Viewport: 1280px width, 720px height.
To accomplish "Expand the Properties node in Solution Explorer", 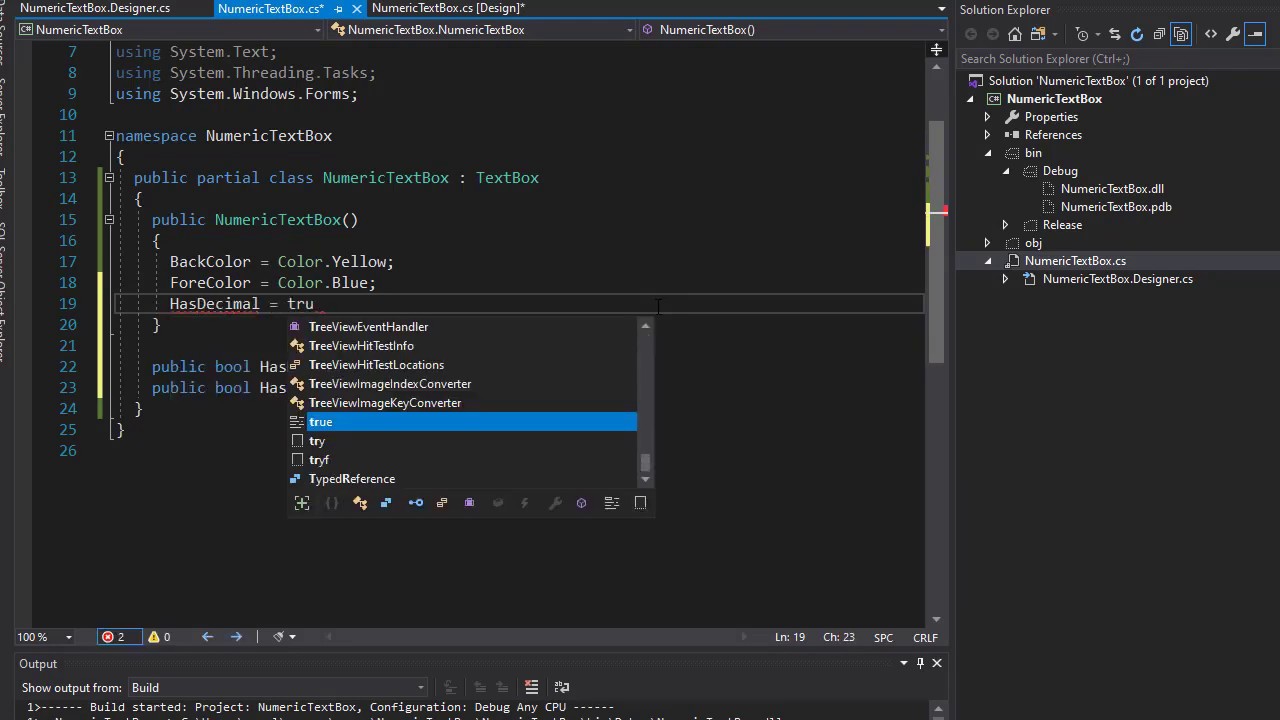I will (987, 117).
